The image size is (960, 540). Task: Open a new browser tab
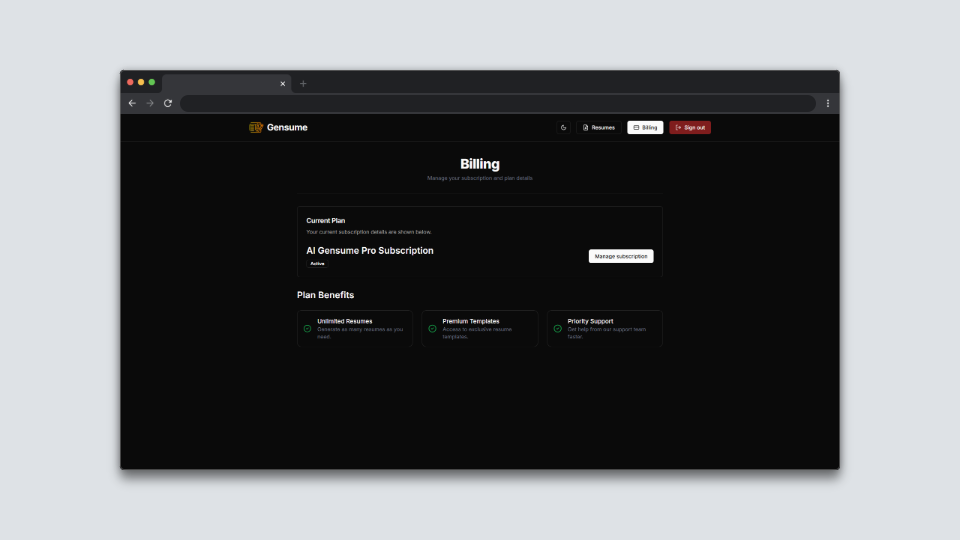point(303,84)
